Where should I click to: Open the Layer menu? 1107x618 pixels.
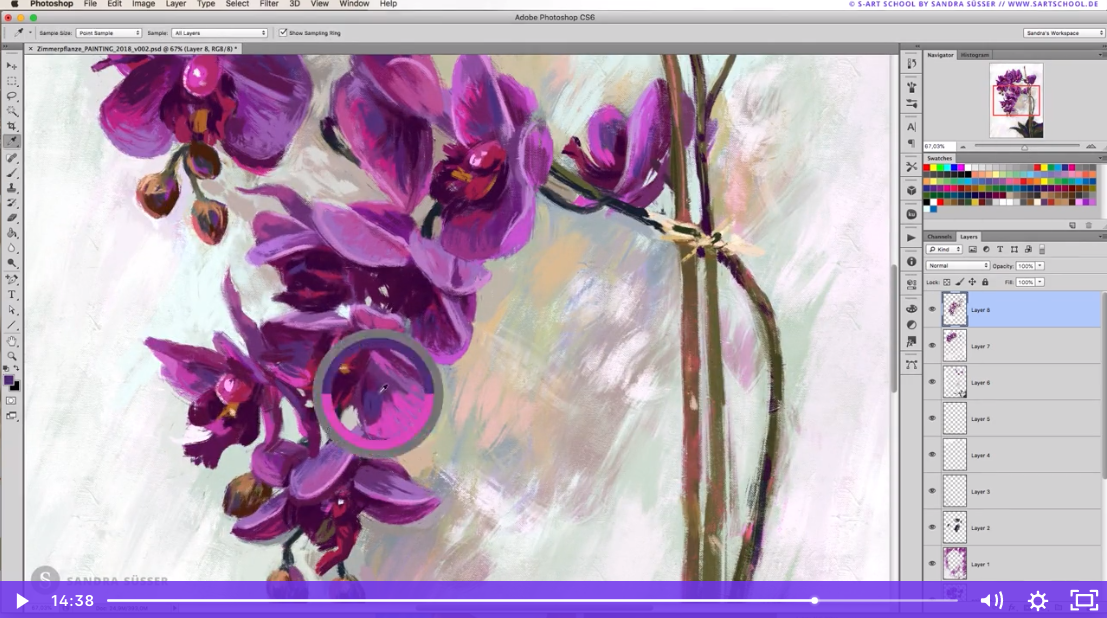[176, 4]
